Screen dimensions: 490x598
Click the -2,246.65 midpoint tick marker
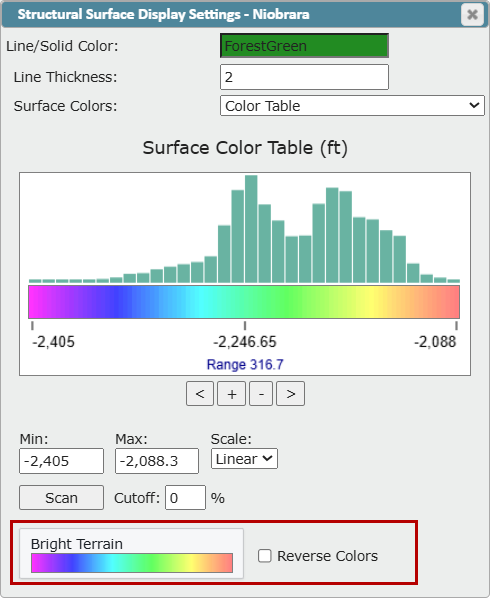pos(245,326)
